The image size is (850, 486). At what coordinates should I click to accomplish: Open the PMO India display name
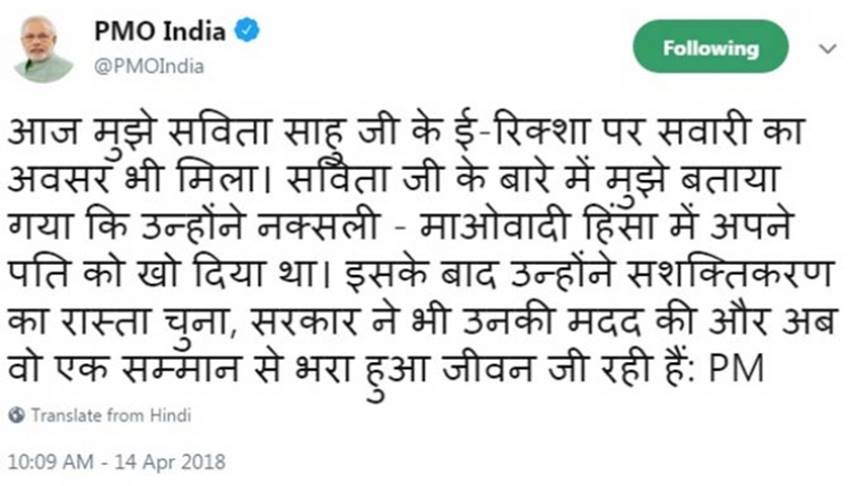(161, 30)
